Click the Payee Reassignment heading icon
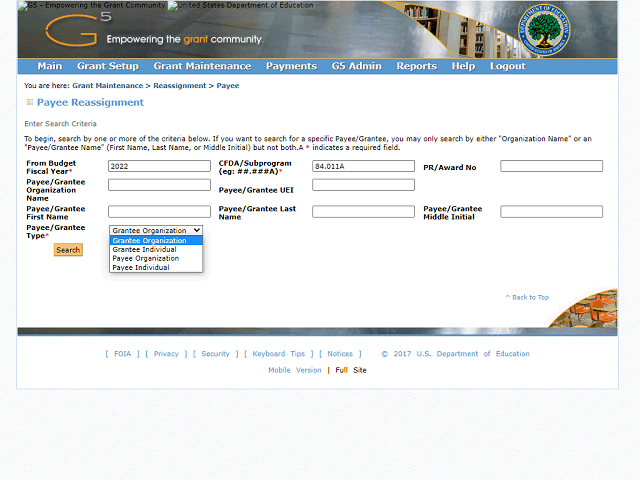This screenshot has width=640, height=480. [x=30, y=103]
